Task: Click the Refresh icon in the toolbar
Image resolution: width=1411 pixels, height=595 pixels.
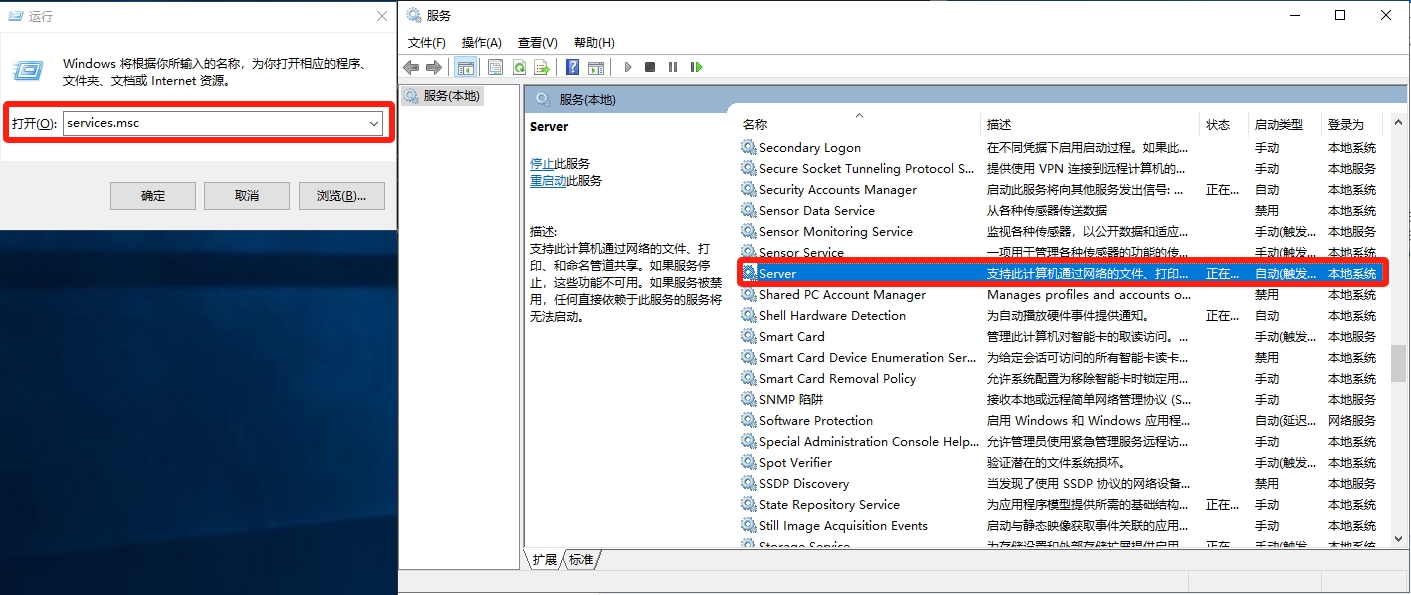Action: point(519,67)
